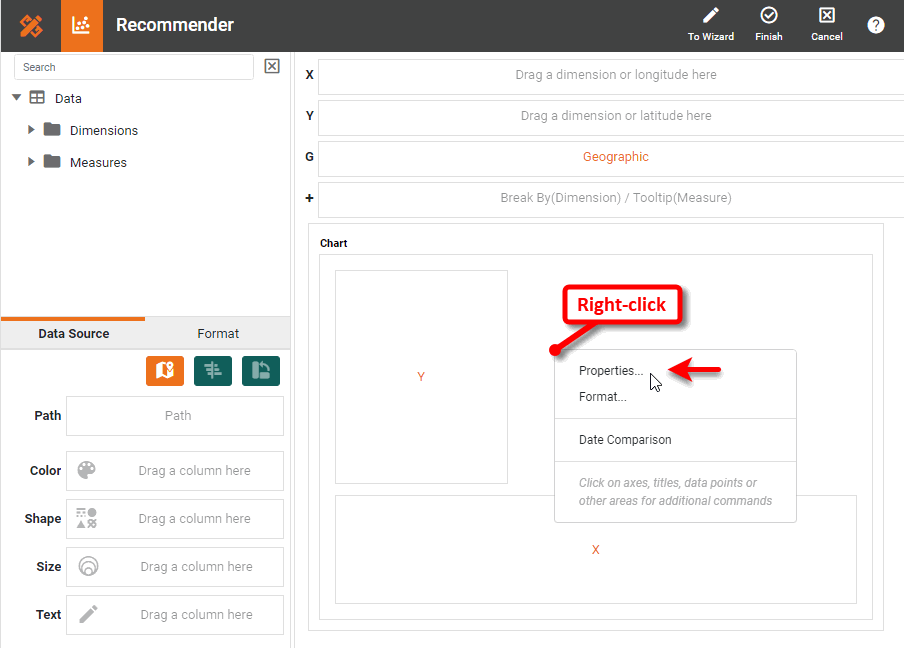Image resolution: width=904 pixels, height=648 pixels.
Task: Open help via the question mark icon
Action: (x=876, y=25)
